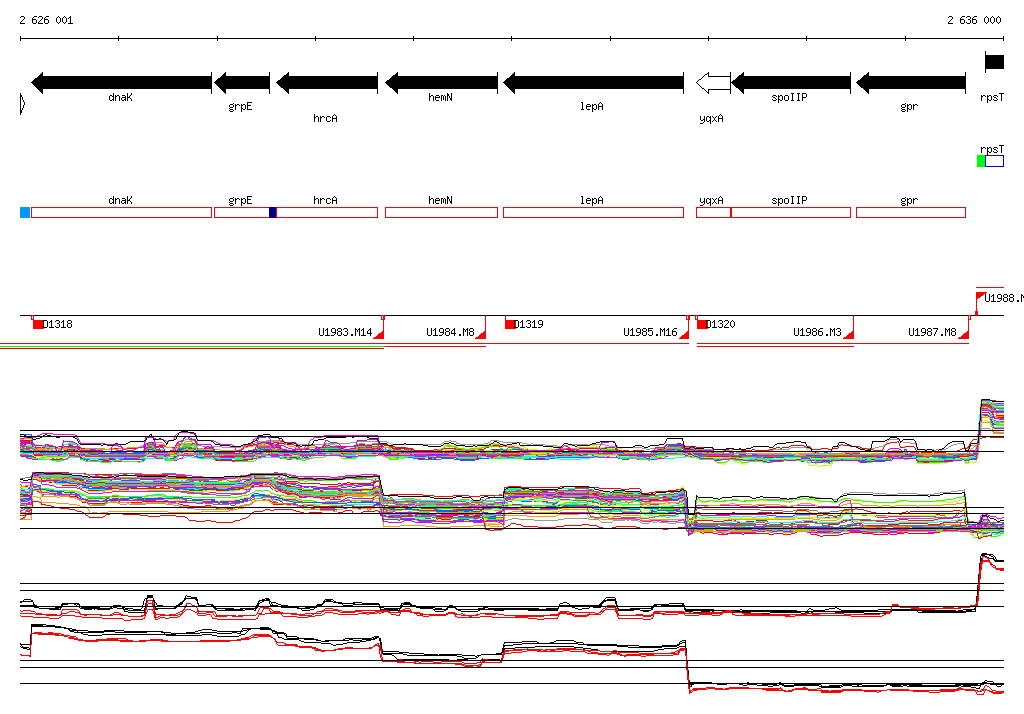
Task: Click the end coordinate 2 636 000
Action: click(x=974, y=20)
